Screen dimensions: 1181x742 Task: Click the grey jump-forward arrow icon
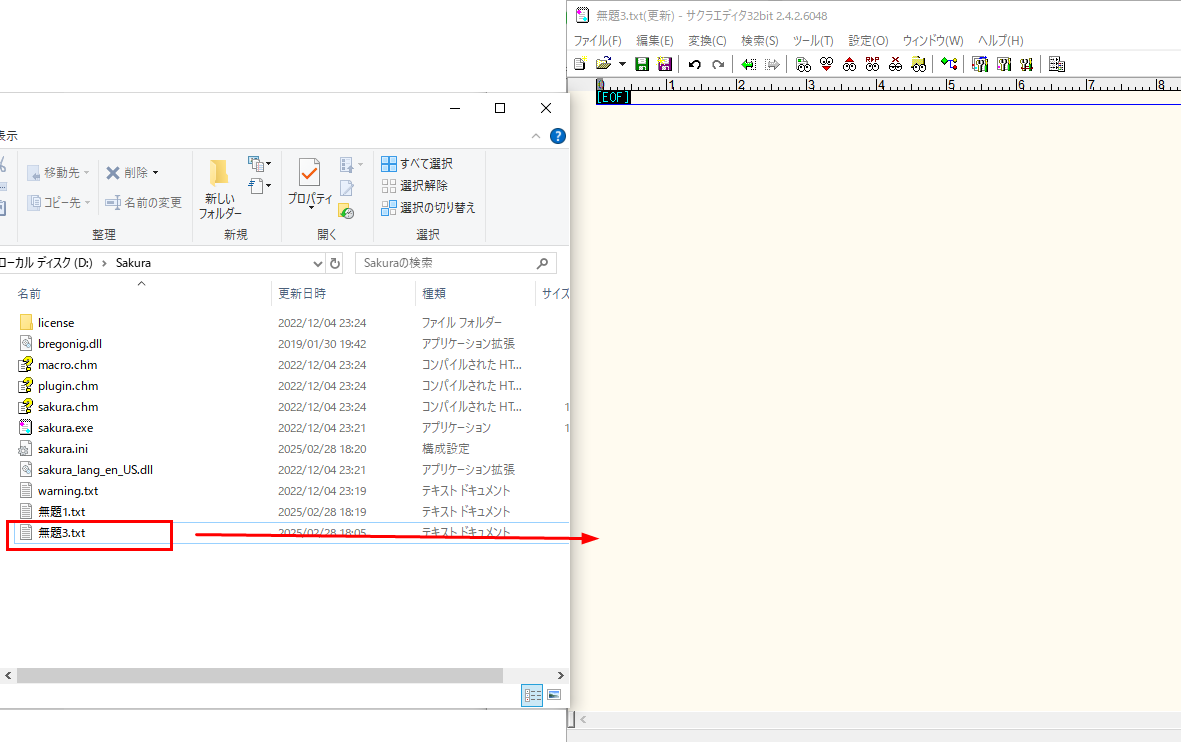(x=772, y=64)
